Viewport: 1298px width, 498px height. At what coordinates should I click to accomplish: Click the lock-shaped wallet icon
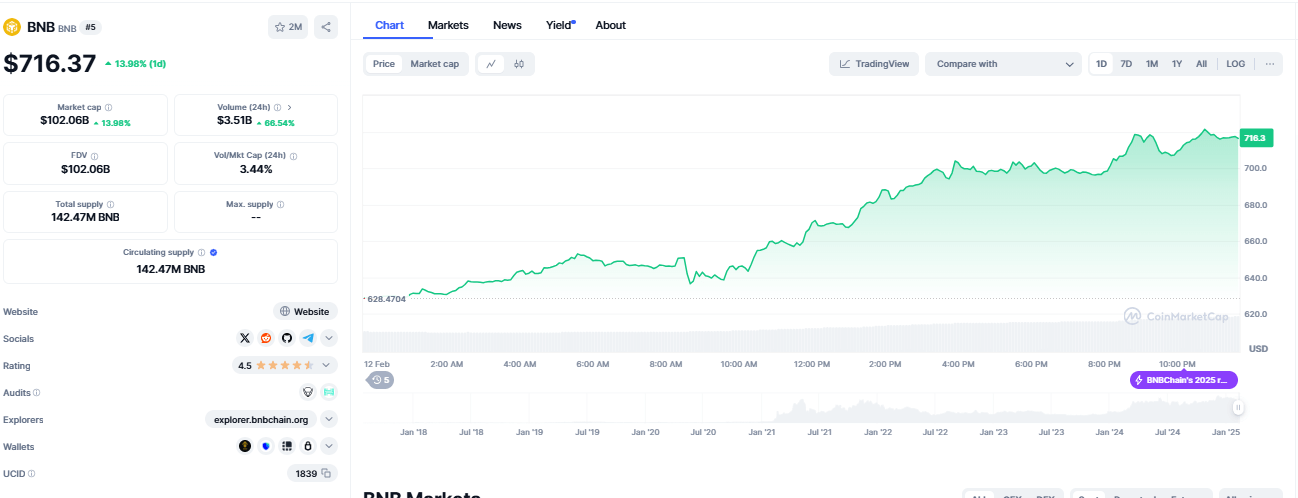(x=308, y=446)
